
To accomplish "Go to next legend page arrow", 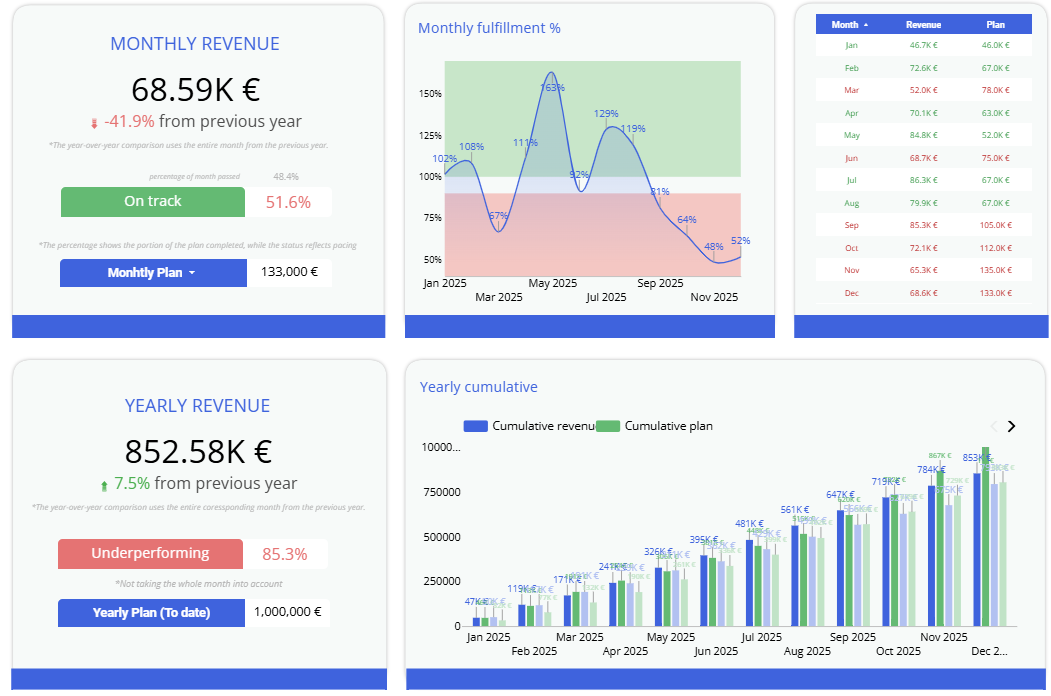I will (1011, 426).
